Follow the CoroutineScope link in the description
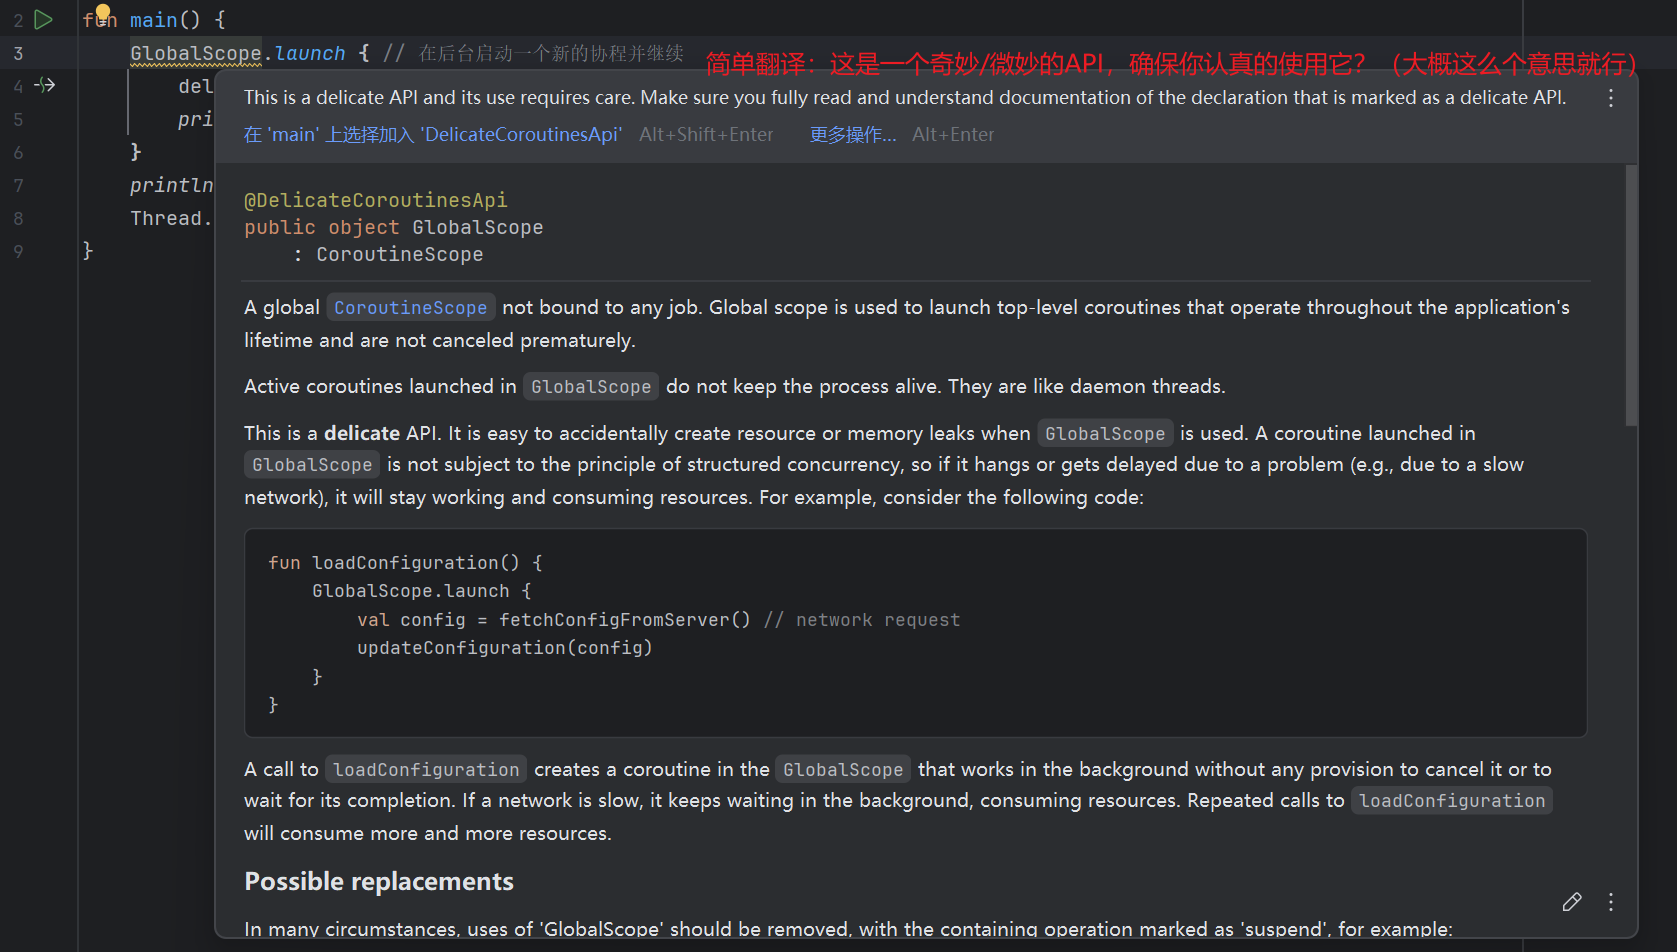The image size is (1677, 952). coord(410,308)
